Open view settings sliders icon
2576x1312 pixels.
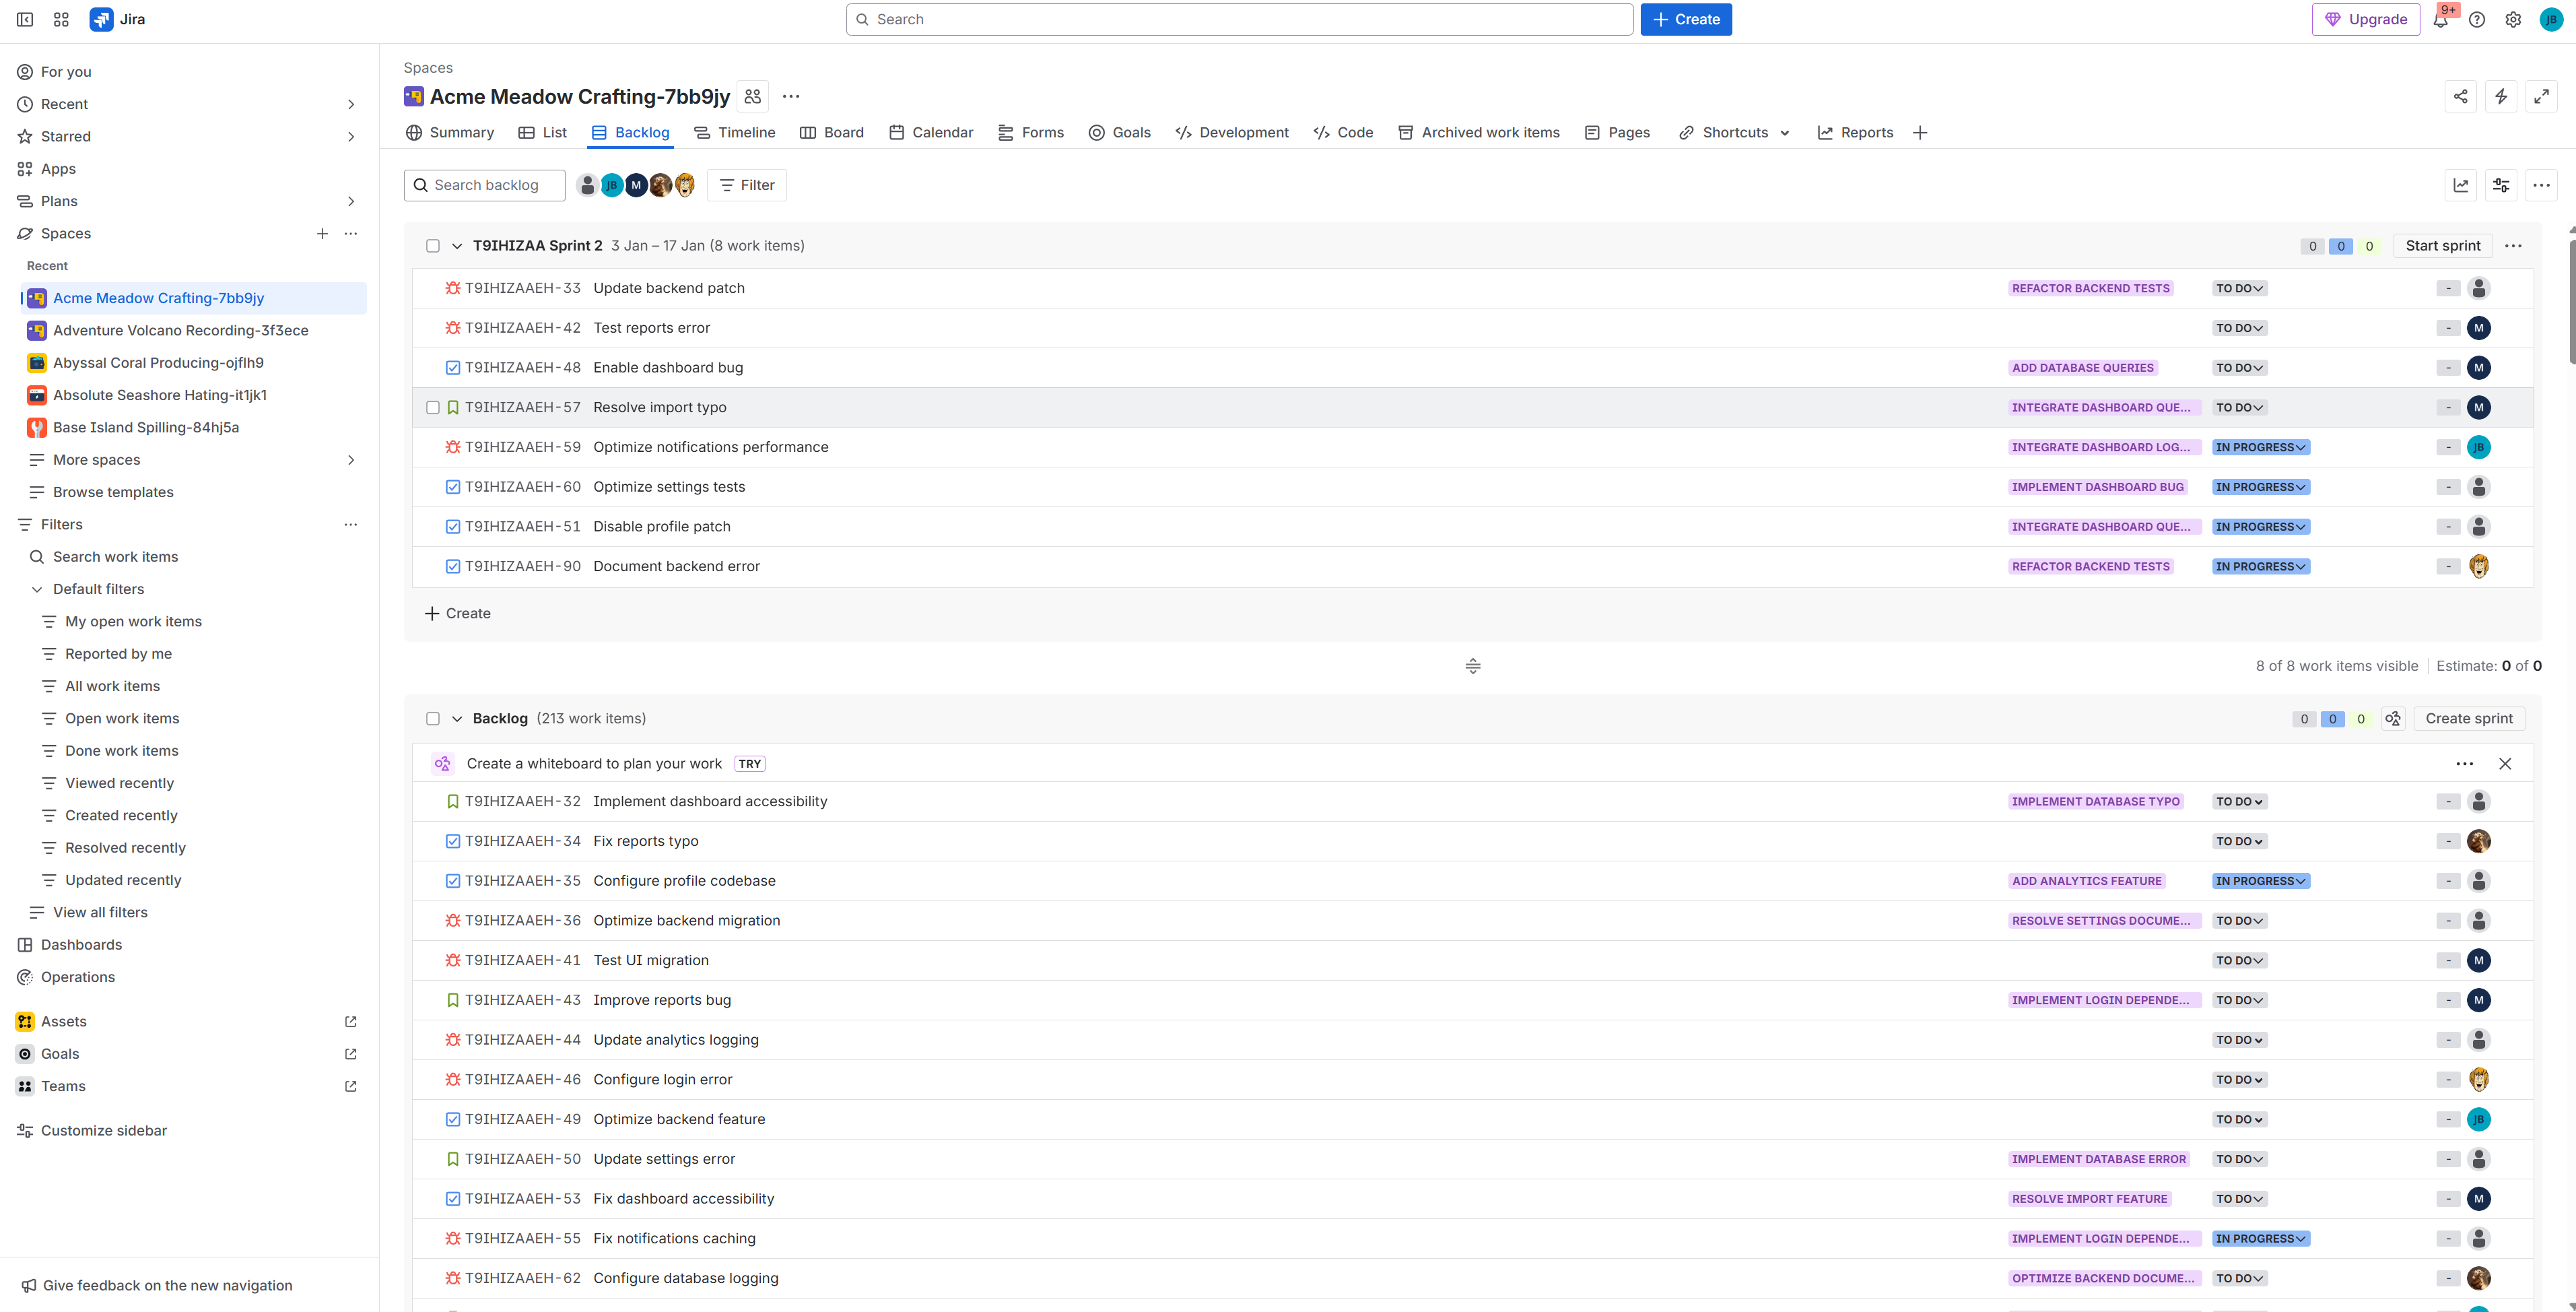click(x=2500, y=185)
